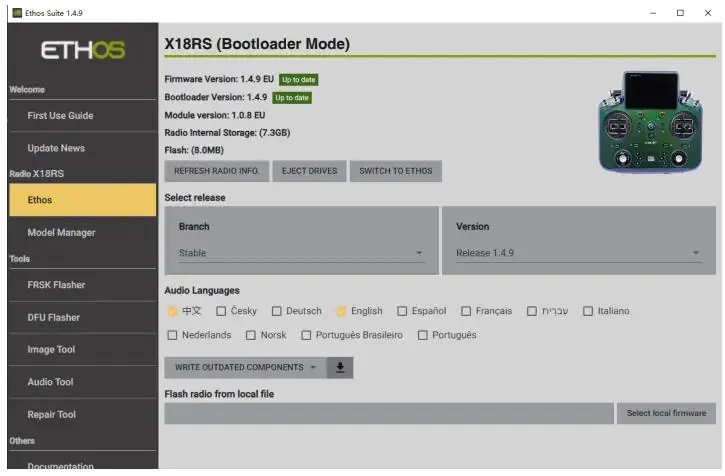The height and width of the screenshot is (476, 725).
Task: Open DFU Flasher tool
Action: tap(82, 318)
